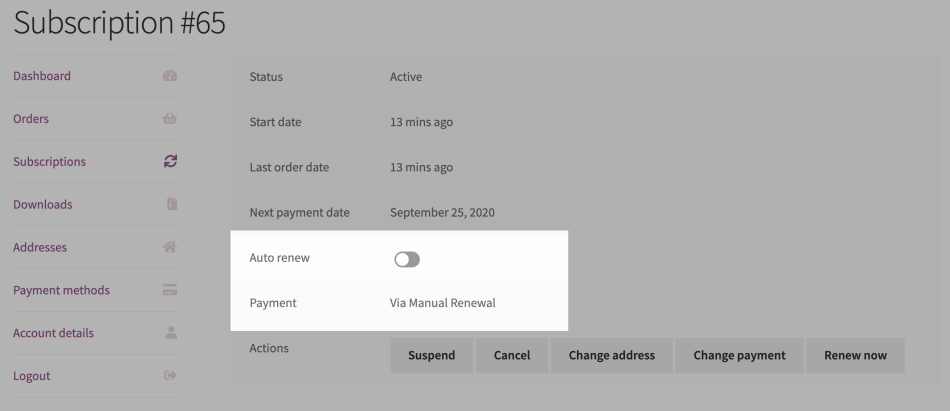
Task: Click the Logout arrow icon
Action: [169, 376]
